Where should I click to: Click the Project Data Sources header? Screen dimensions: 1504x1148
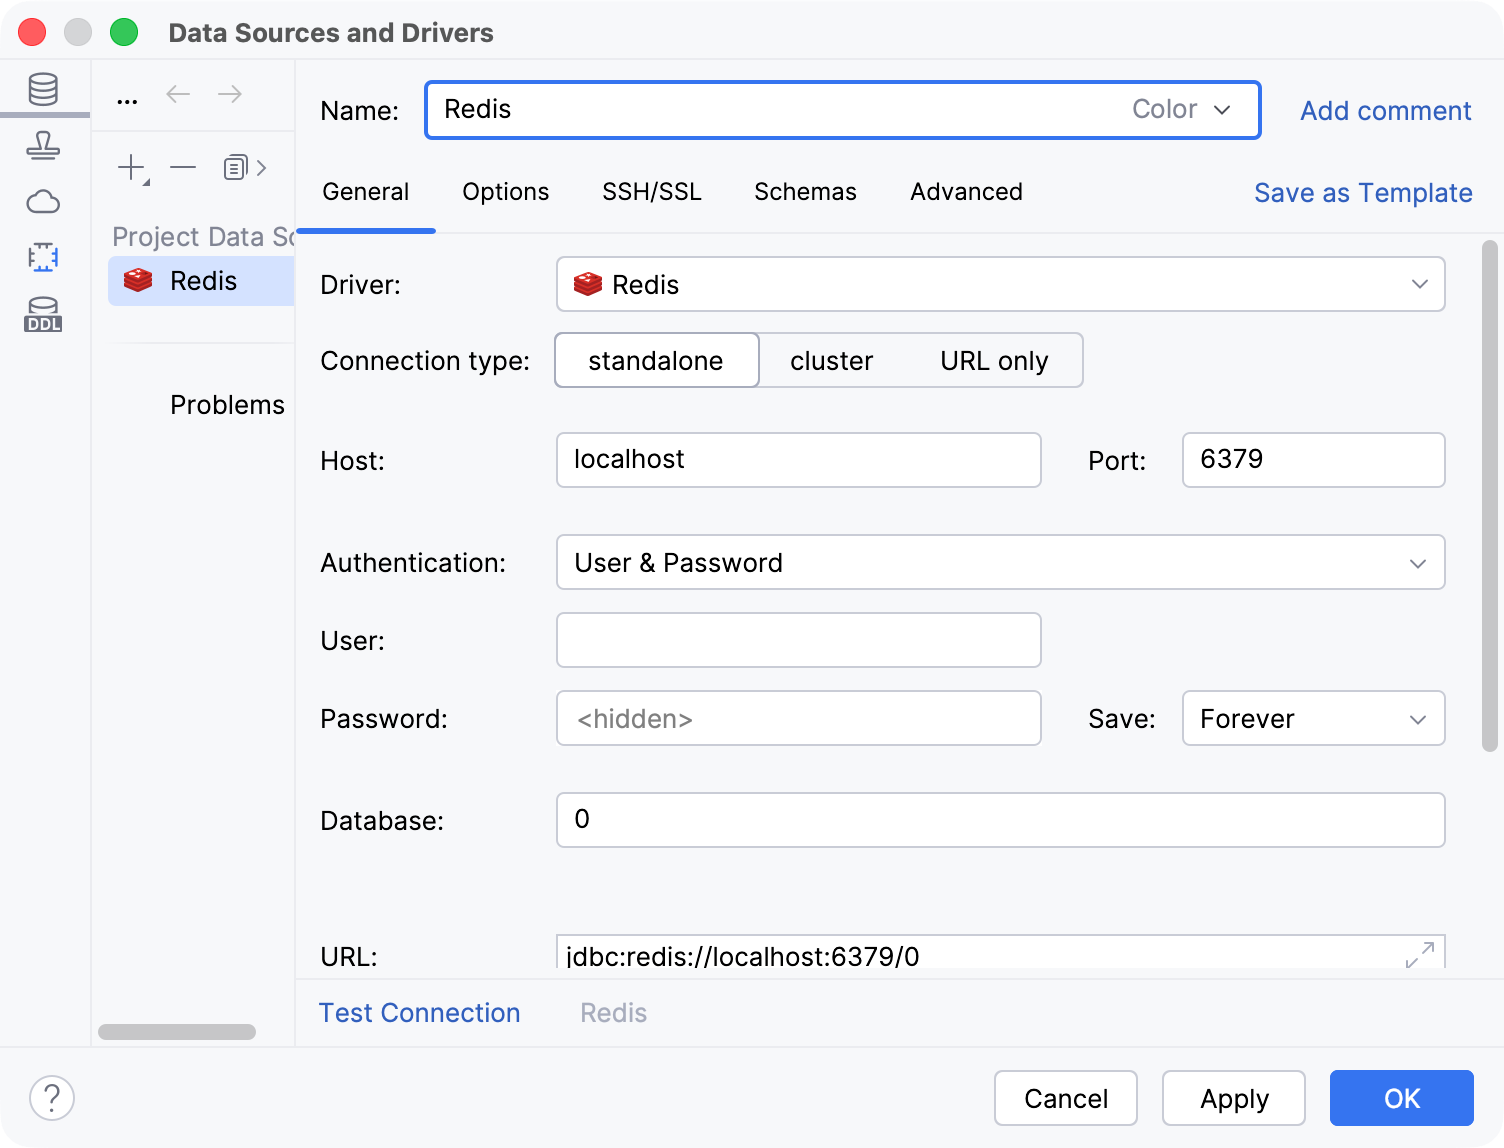[x=203, y=237]
